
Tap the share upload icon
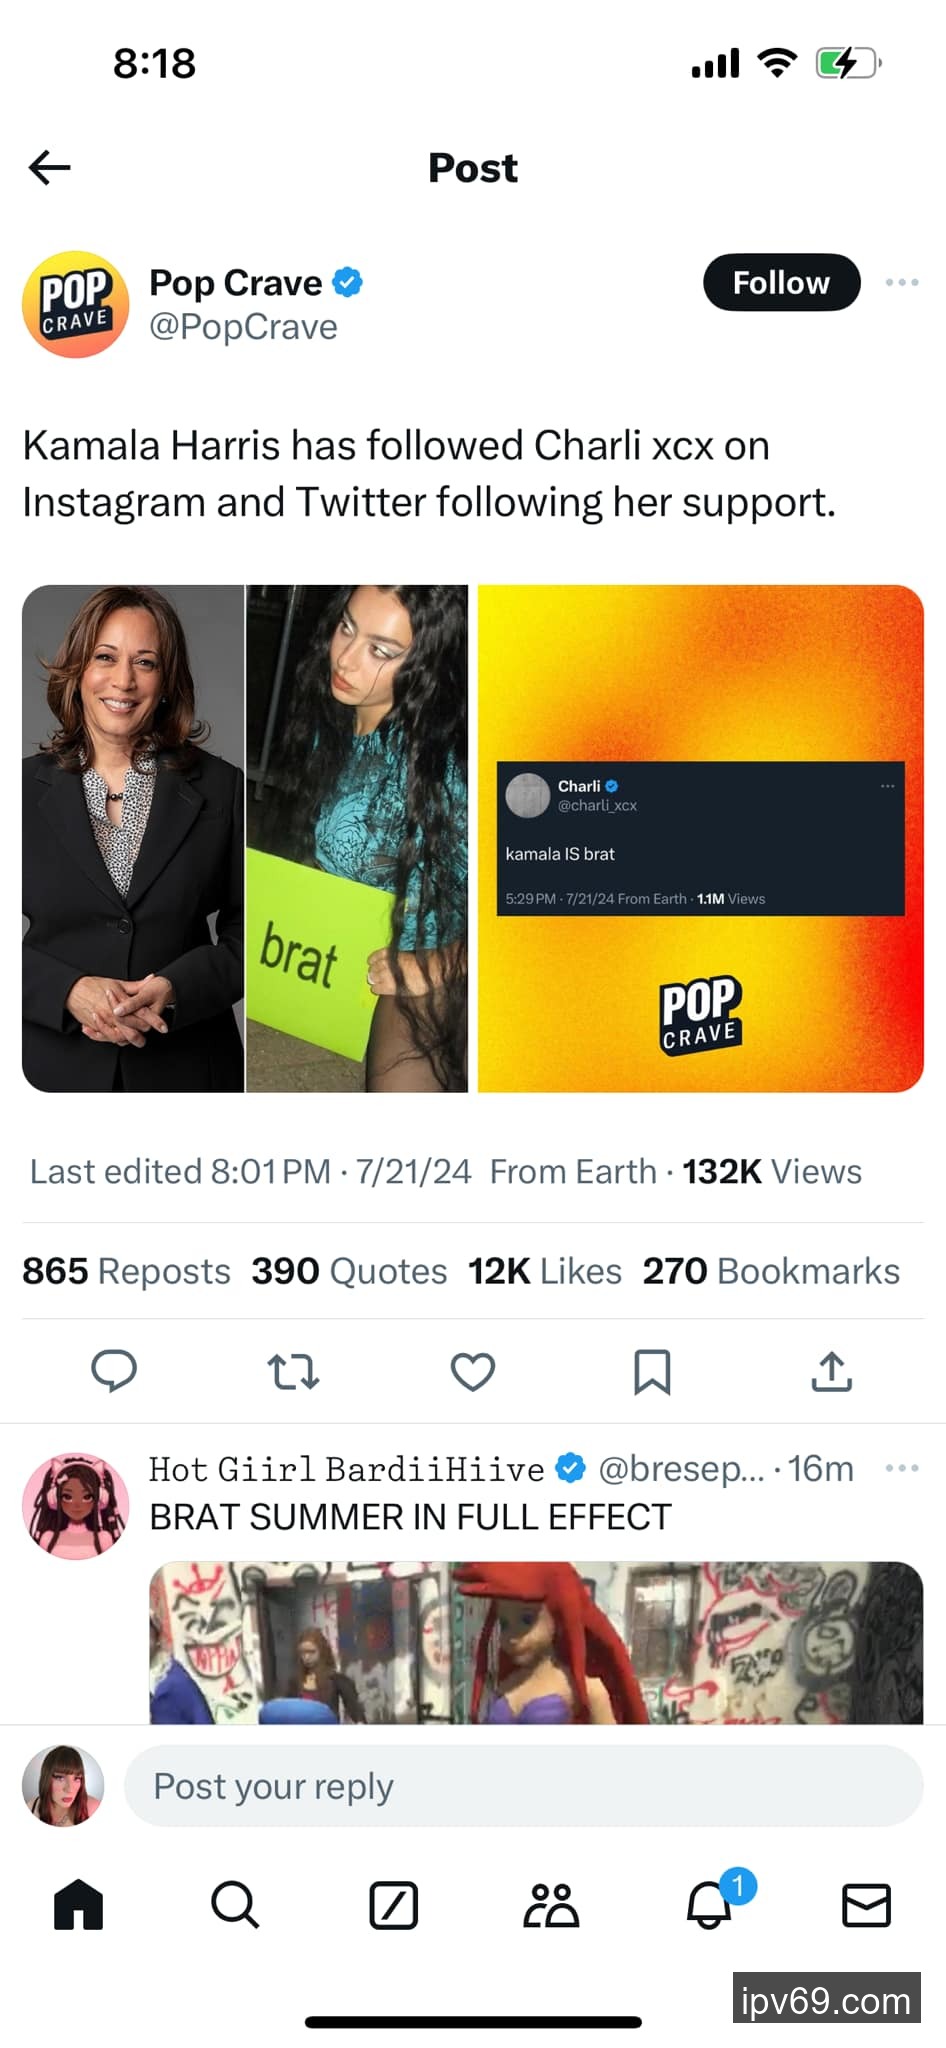click(831, 1371)
